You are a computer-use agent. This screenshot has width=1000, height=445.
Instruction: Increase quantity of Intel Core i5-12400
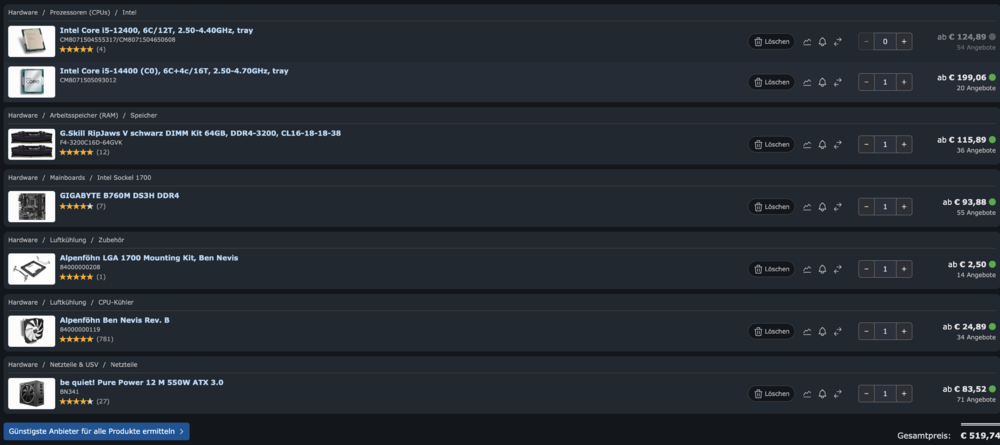pos(904,42)
